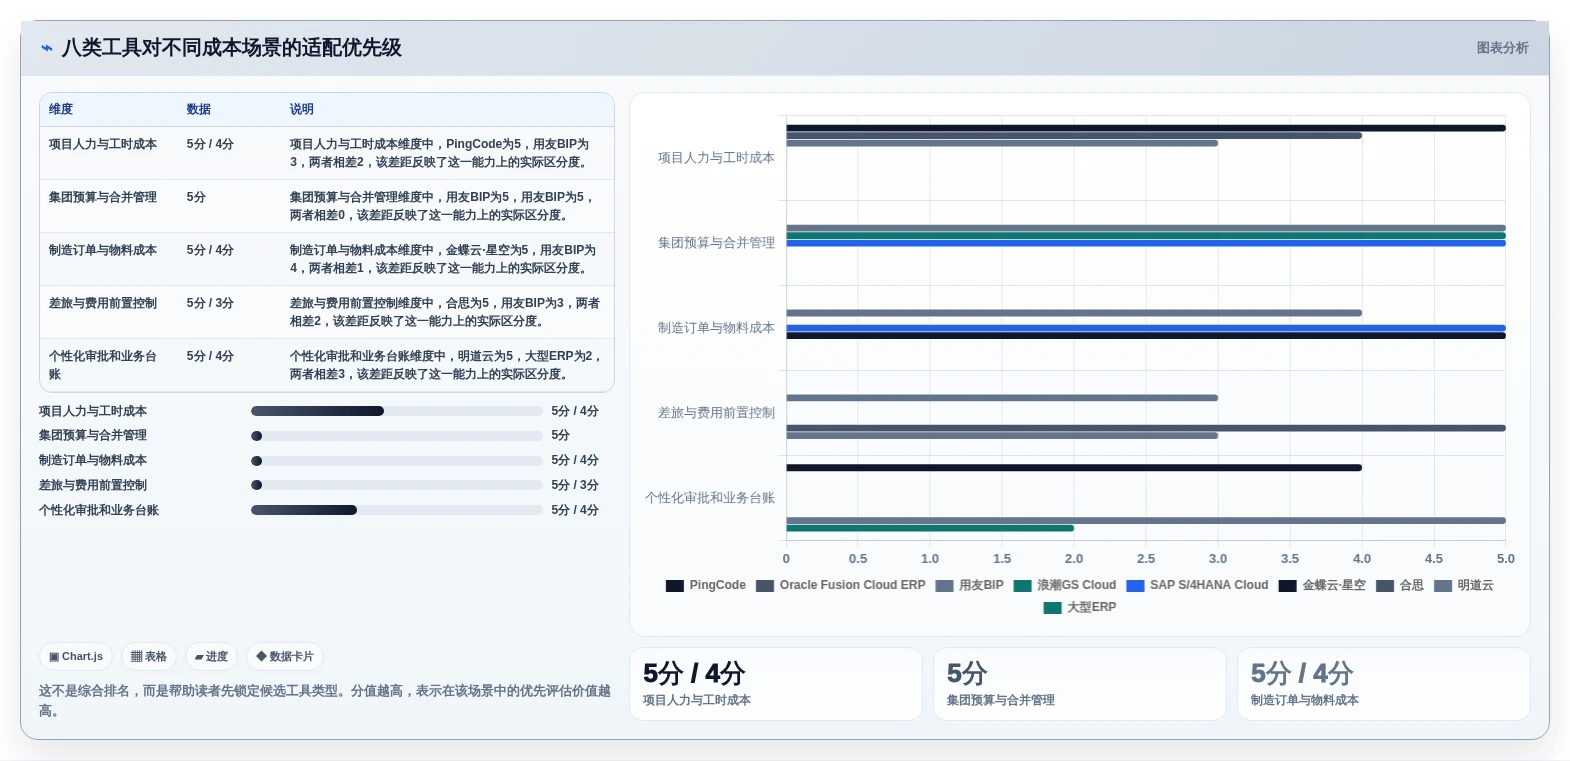Screen dimensions: 1570x761
Task: Click the 说明 column header
Action: pyautogui.click(x=302, y=109)
